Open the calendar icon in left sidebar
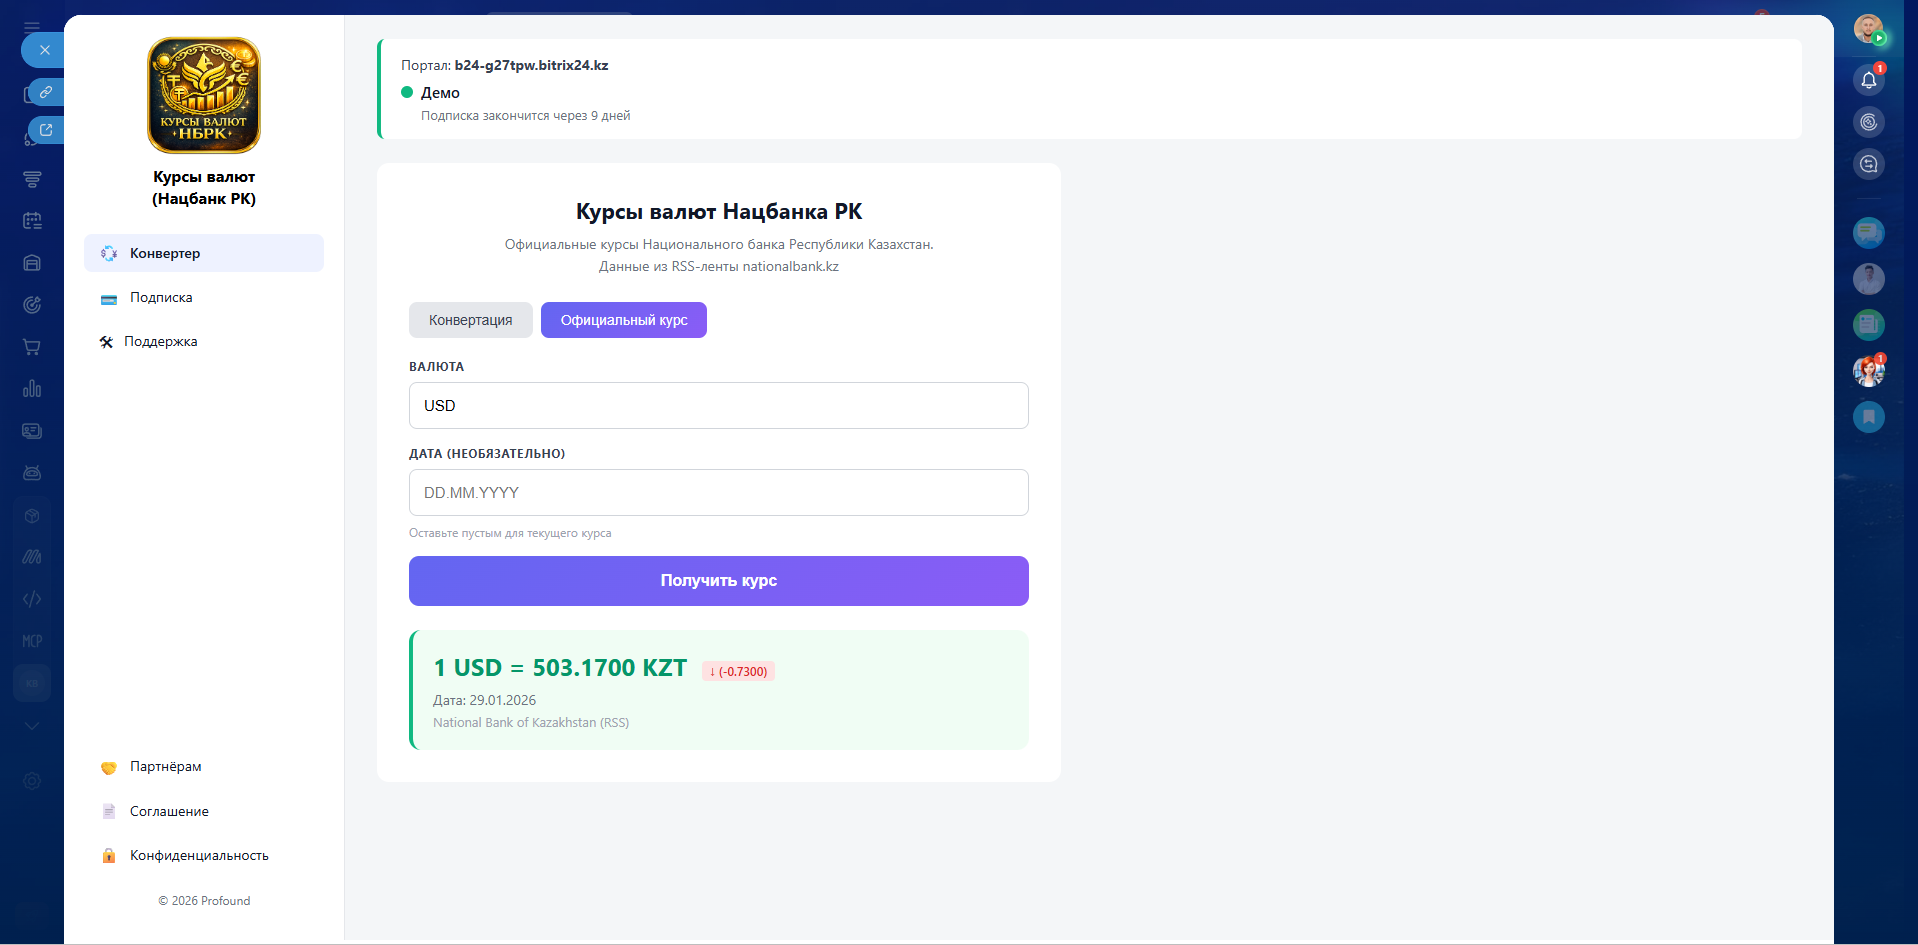Image resolution: width=1918 pixels, height=945 pixels. 32,221
